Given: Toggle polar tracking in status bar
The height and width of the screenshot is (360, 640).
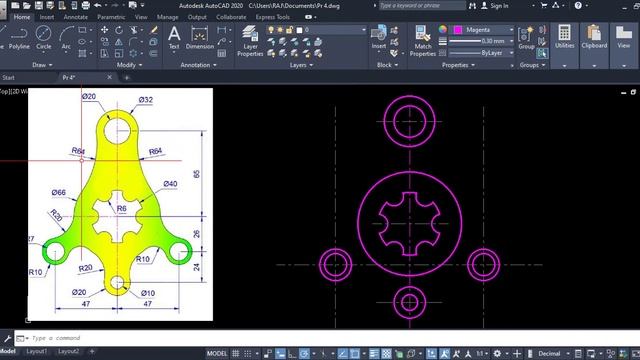Looking at the screenshot, I should [x=304, y=353].
